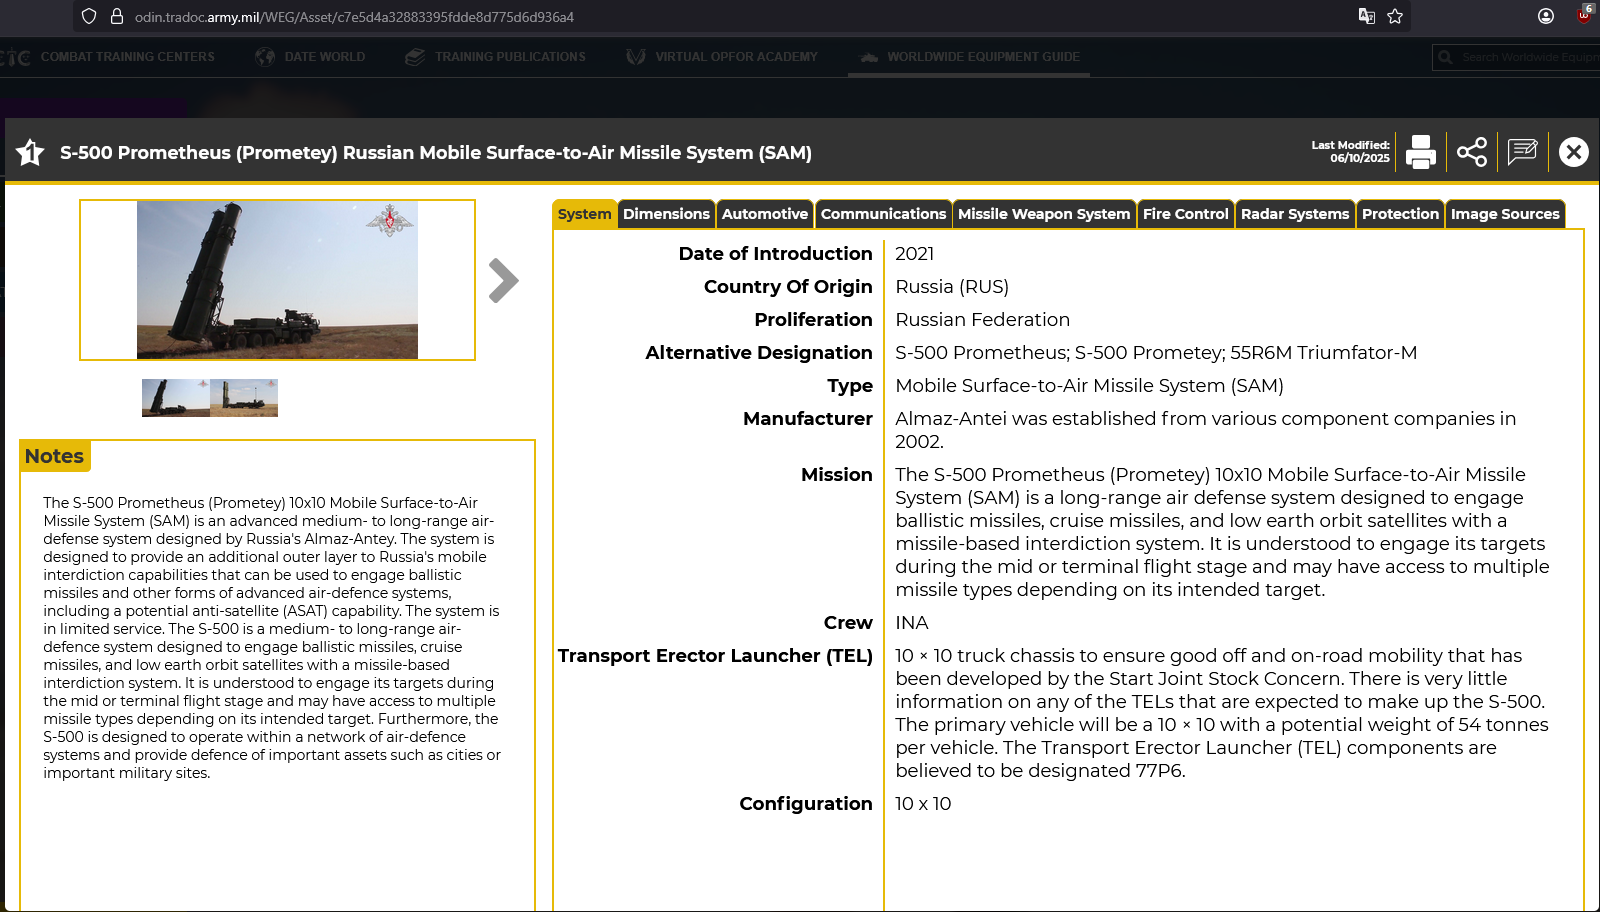The height and width of the screenshot is (912, 1600).
Task: Print the S-500 asset page
Action: point(1420,152)
